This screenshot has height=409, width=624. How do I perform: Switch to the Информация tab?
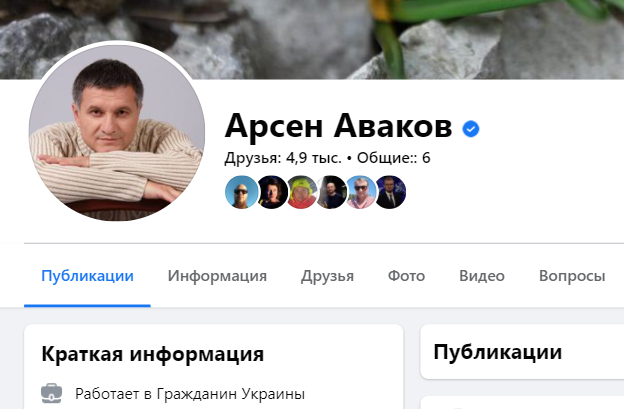(217, 276)
